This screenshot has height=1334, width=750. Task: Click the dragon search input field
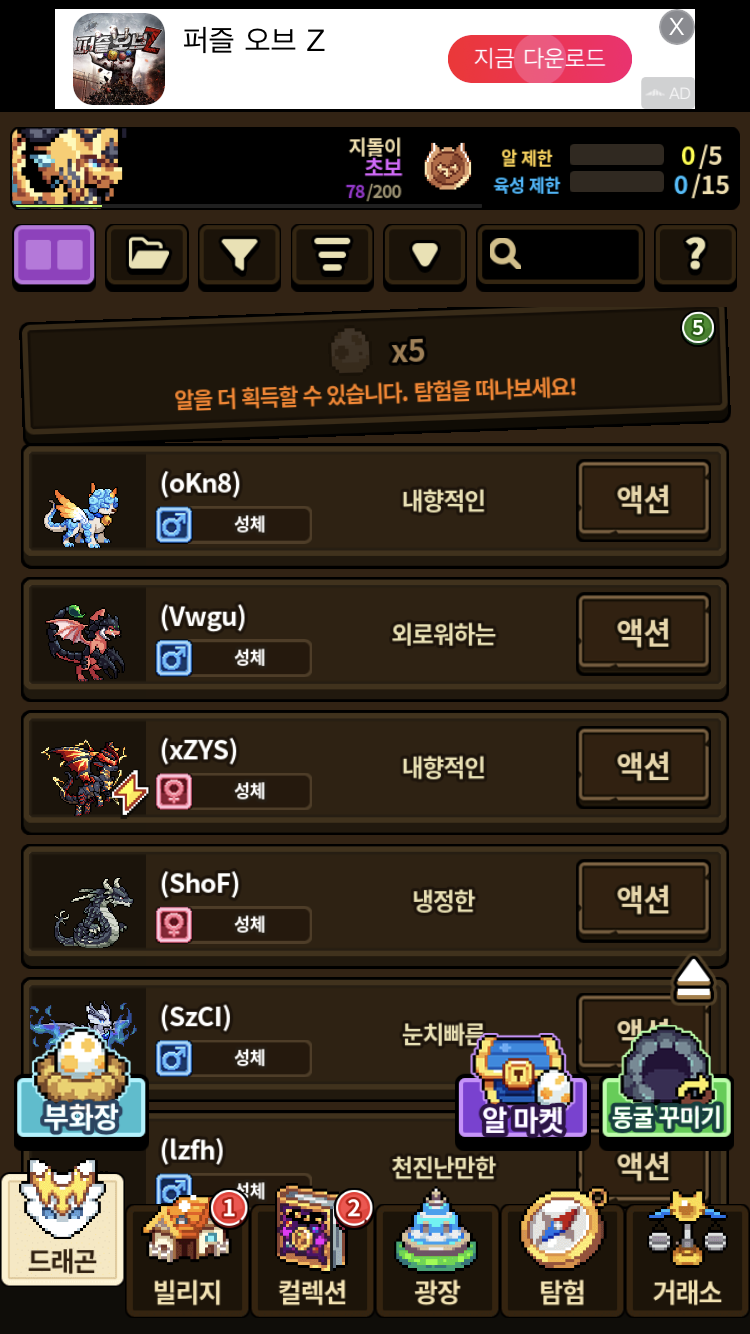[560, 254]
